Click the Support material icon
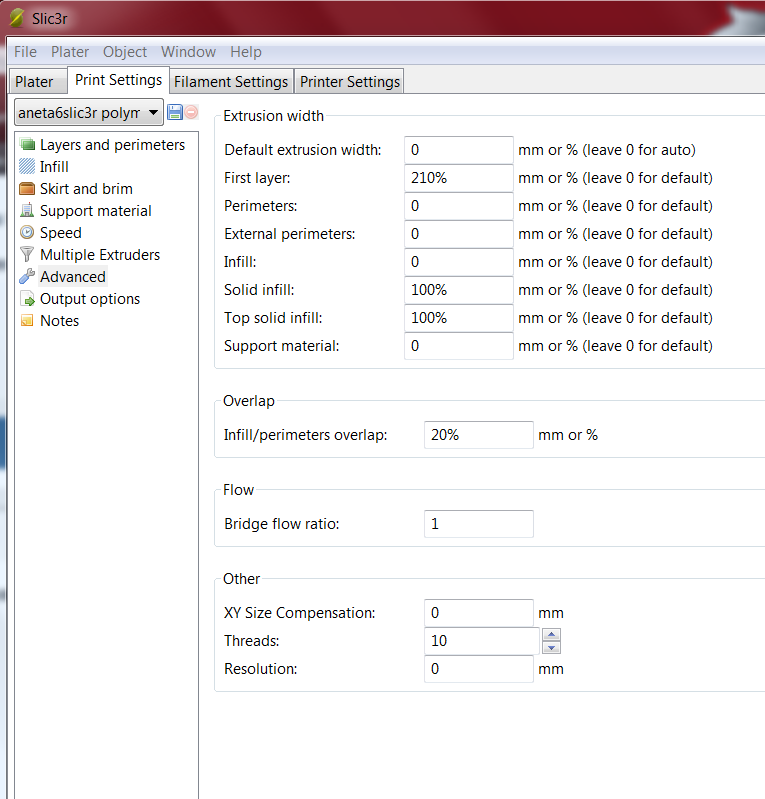The height and width of the screenshot is (799, 765). [27, 210]
